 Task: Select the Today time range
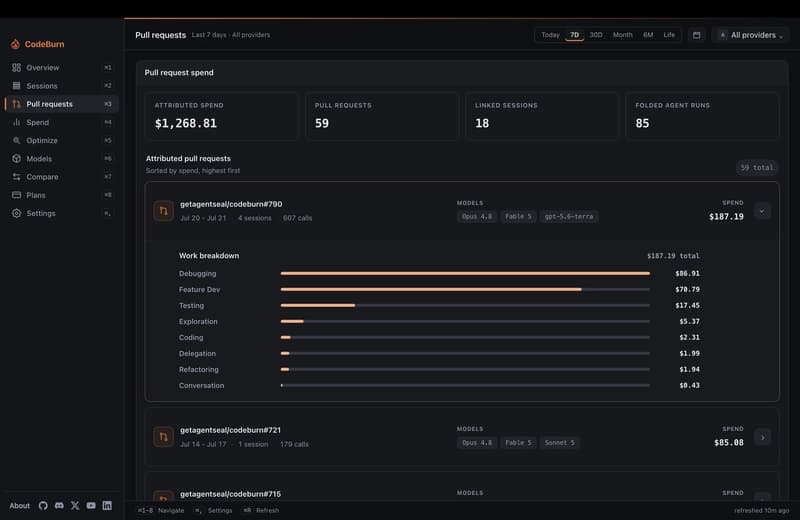coord(551,35)
